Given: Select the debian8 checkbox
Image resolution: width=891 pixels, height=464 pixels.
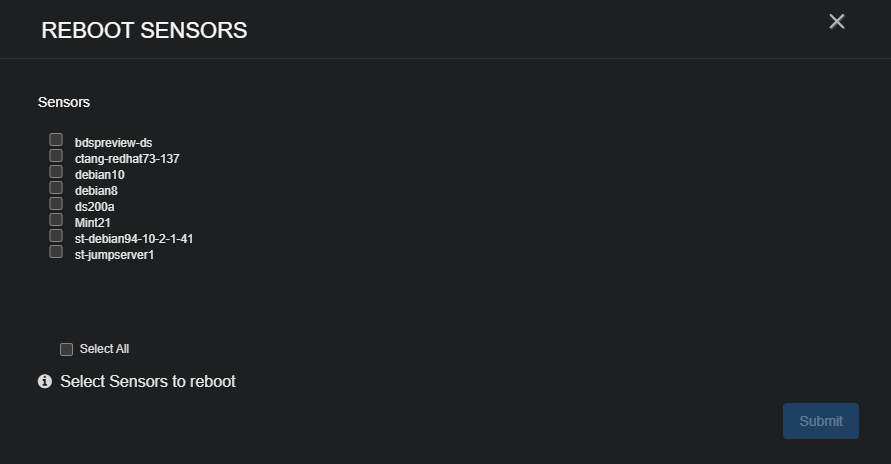Looking at the screenshot, I should point(56,187).
